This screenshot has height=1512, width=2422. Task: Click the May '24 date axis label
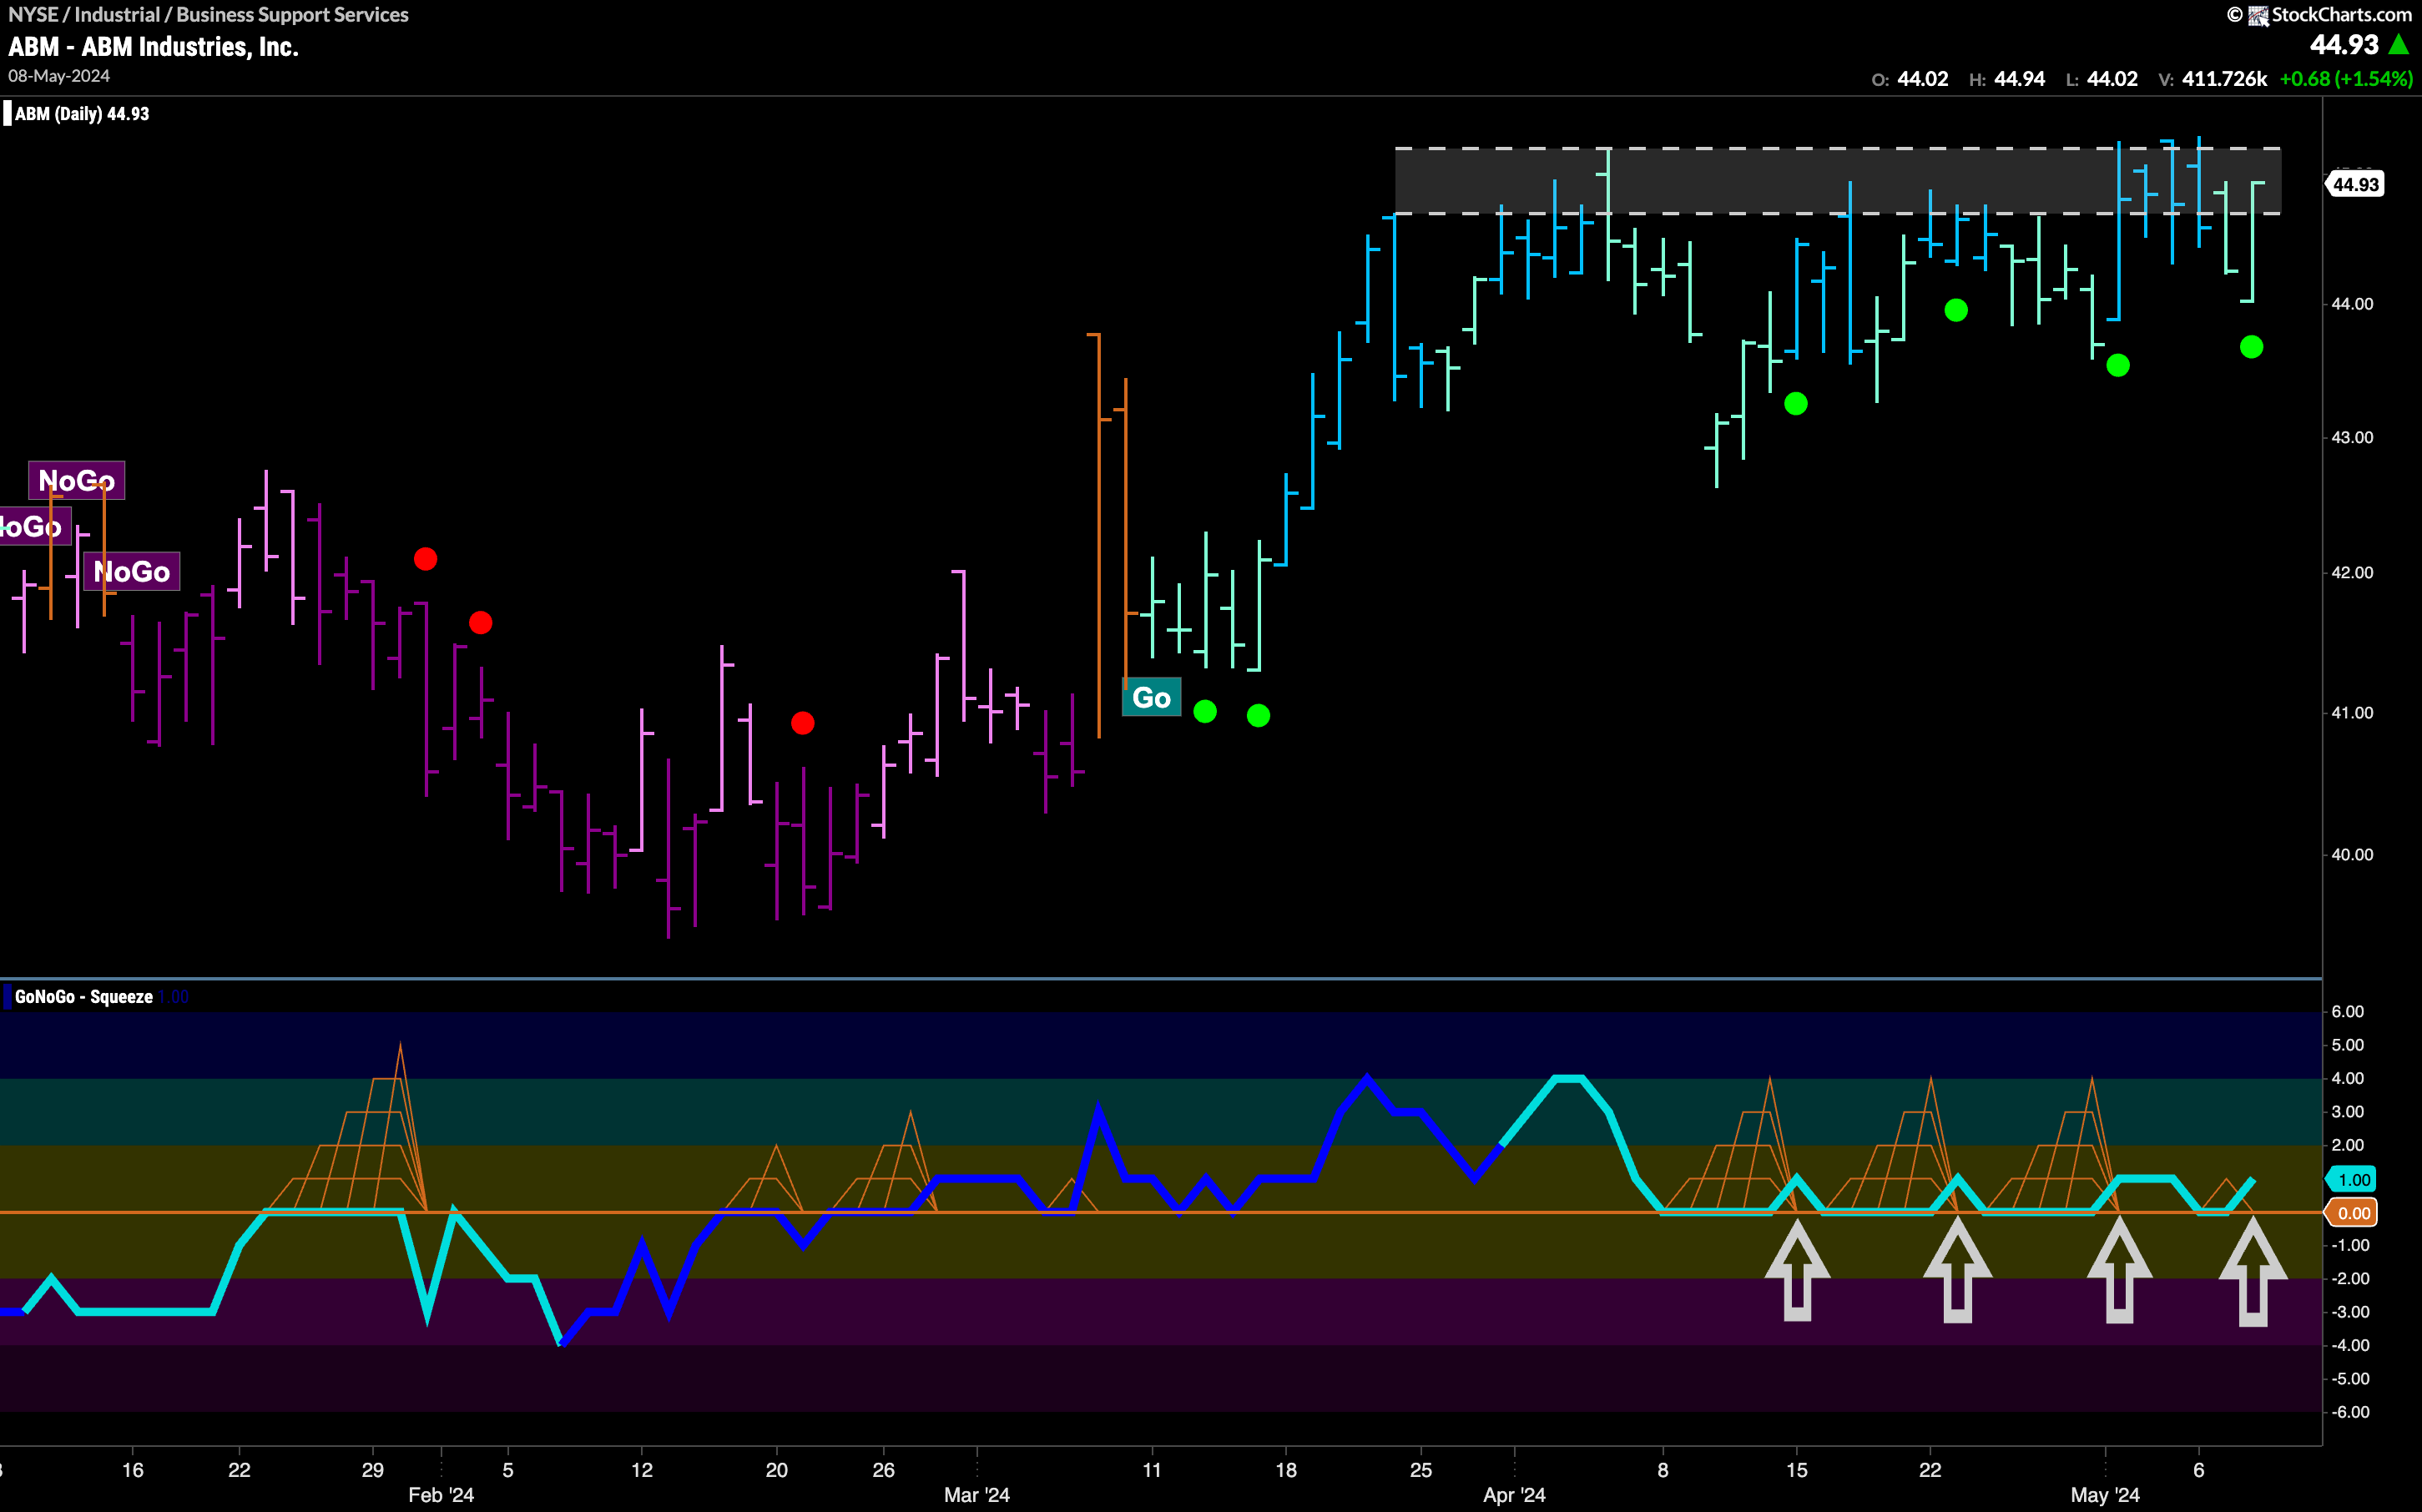[x=2105, y=1495]
